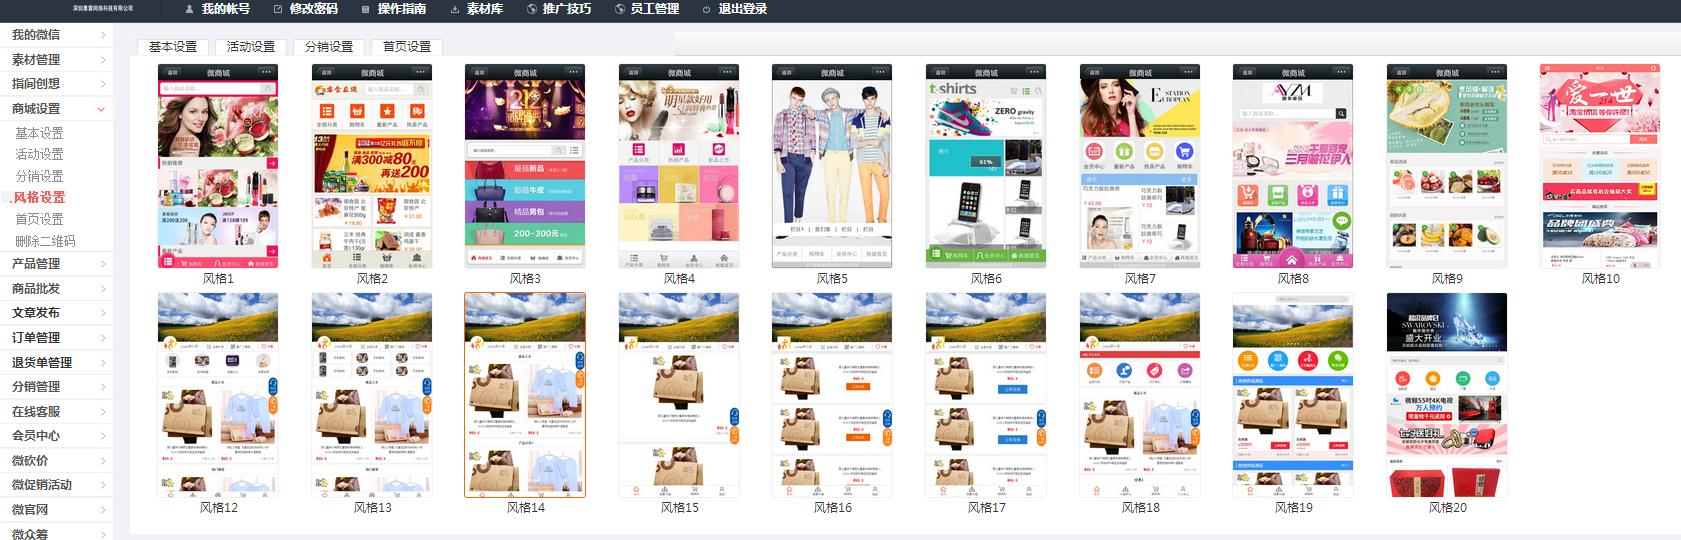
Task: Click the power icon beside 退出登录
Action: point(707,9)
